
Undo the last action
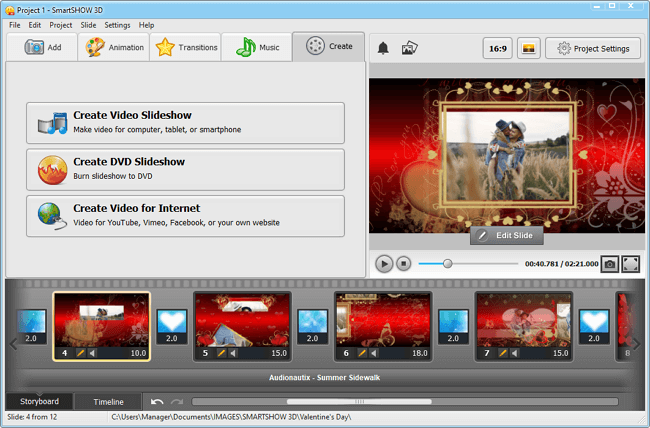(x=157, y=401)
